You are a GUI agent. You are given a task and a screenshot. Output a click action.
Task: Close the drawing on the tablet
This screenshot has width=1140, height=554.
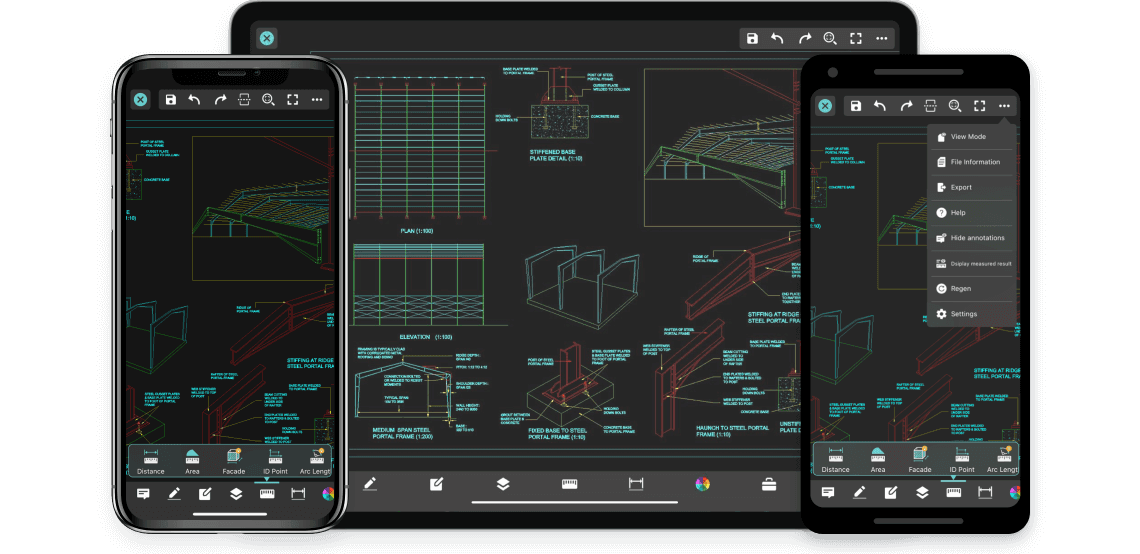click(x=267, y=39)
